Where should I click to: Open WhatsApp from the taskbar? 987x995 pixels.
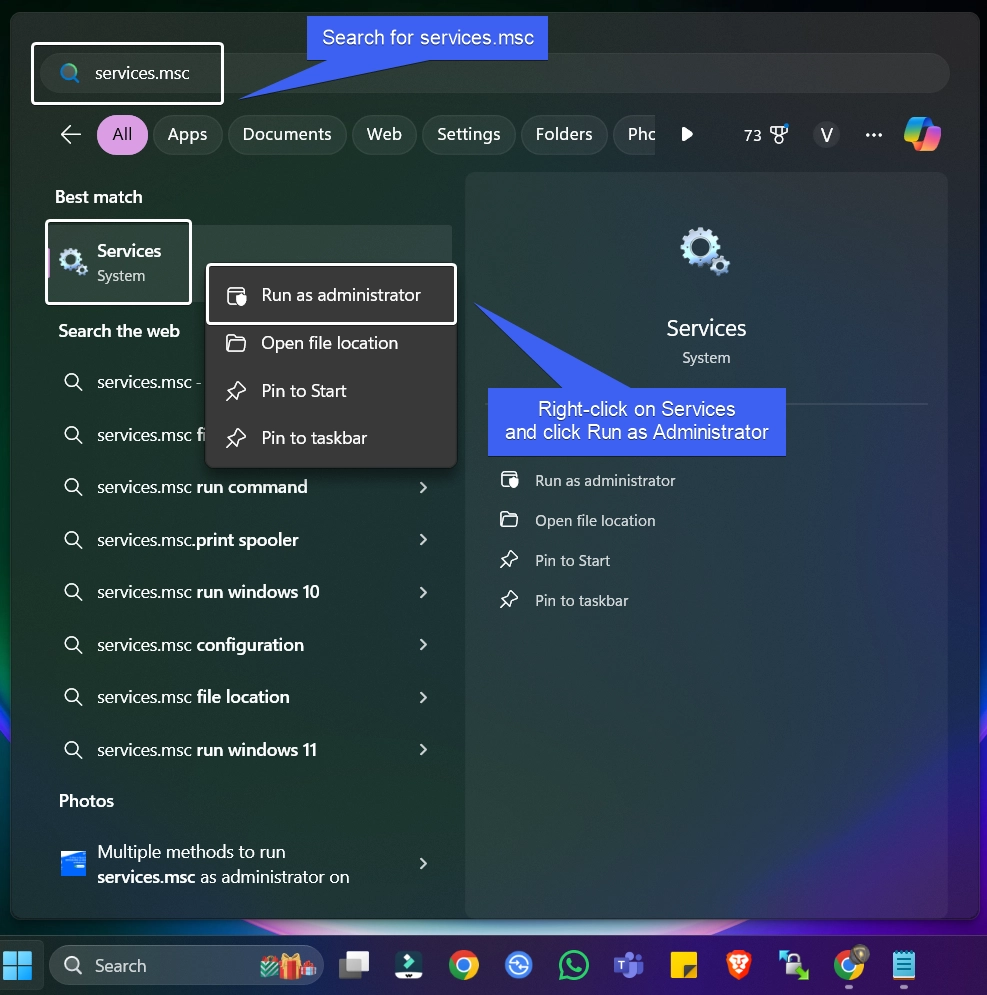point(573,965)
